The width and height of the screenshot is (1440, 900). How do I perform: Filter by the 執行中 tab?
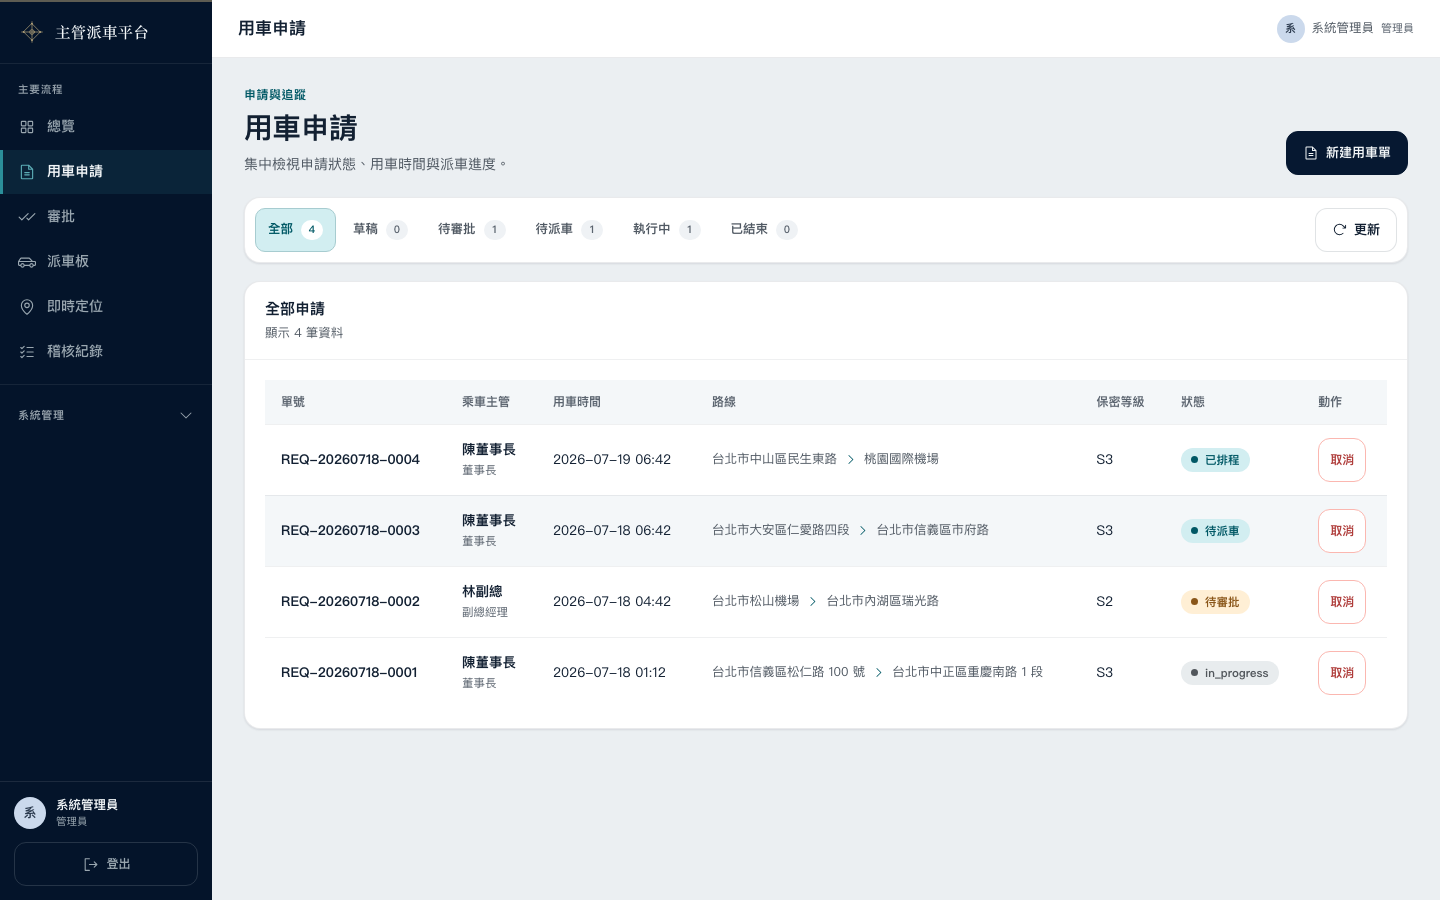tap(666, 230)
